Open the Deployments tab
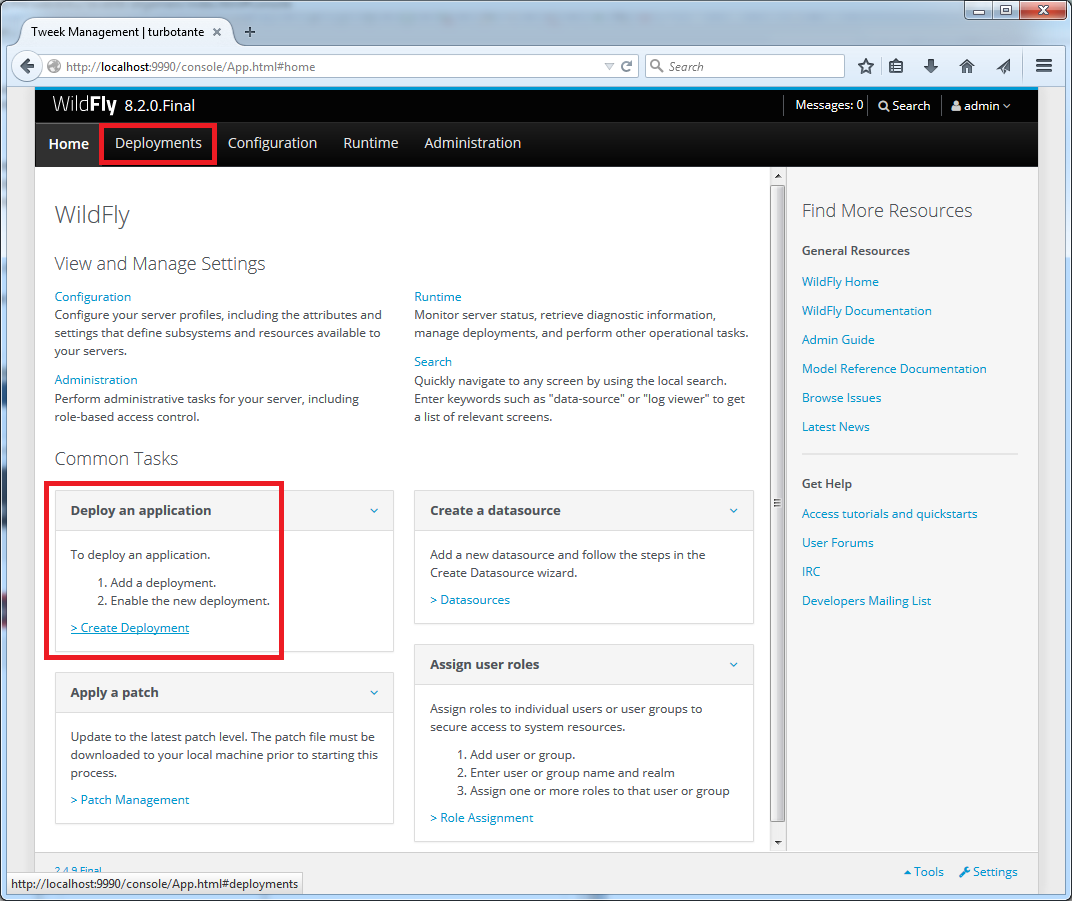1072x901 pixels. (158, 143)
